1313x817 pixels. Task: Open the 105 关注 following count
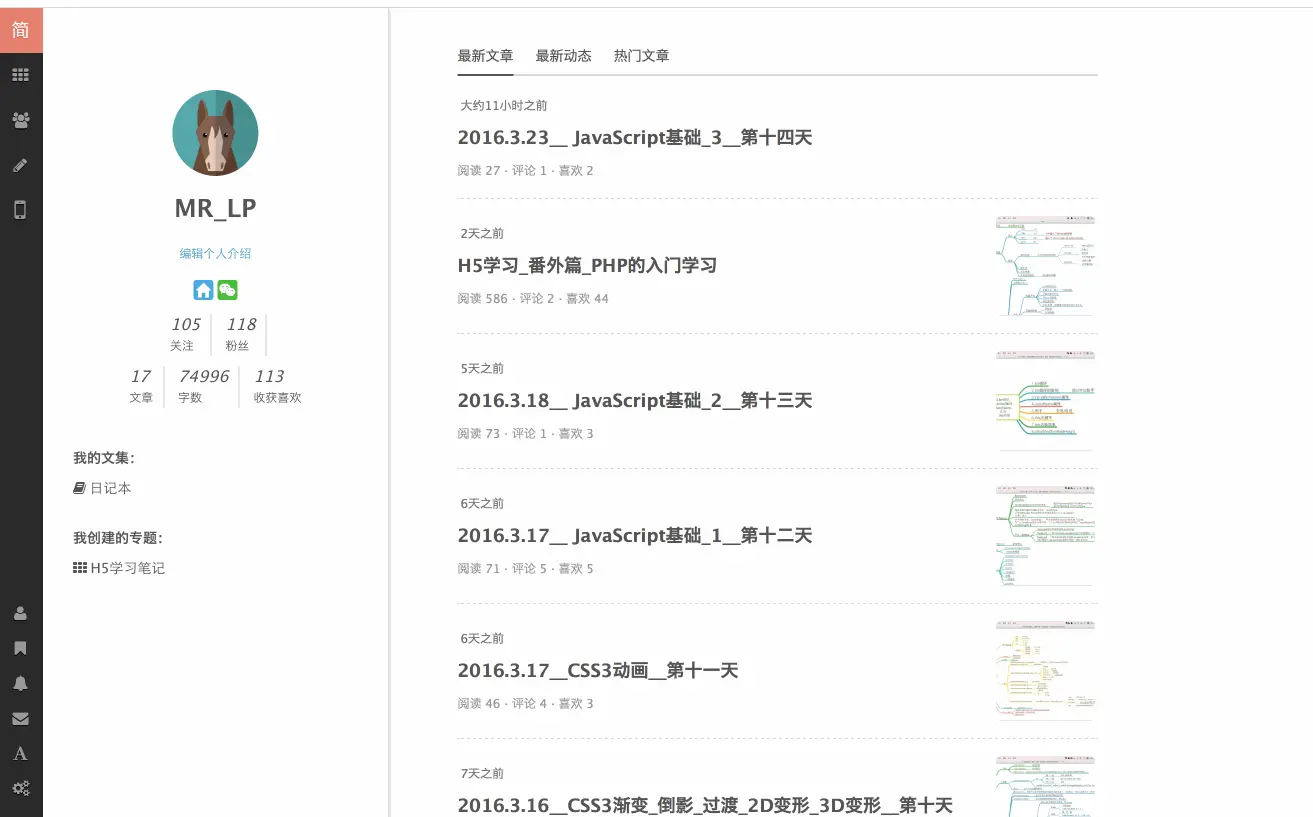coord(185,334)
